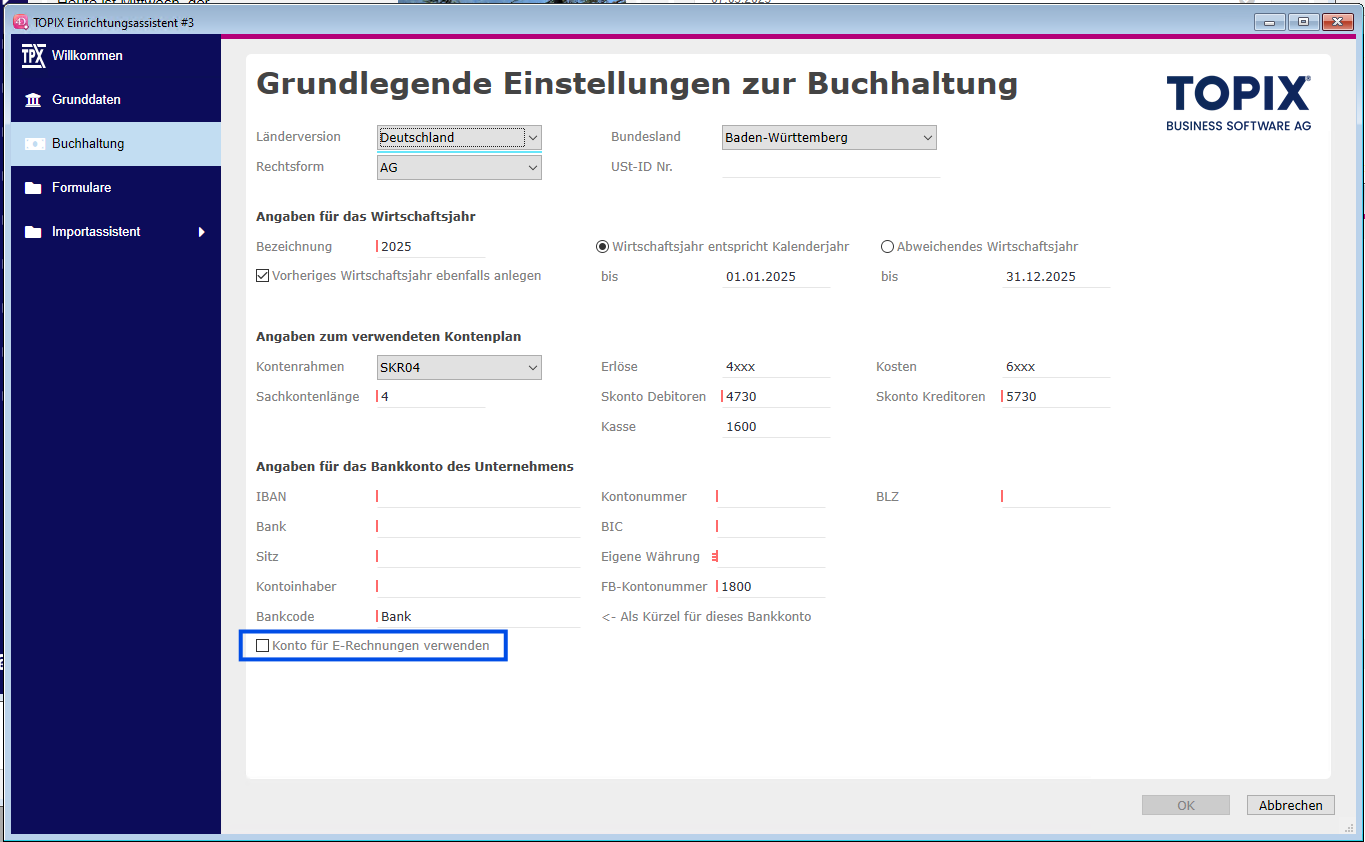The width and height of the screenshot is (1365, 842).
Task: Click the TPX Willkommen sidebar icon
Action: point(34,56)
